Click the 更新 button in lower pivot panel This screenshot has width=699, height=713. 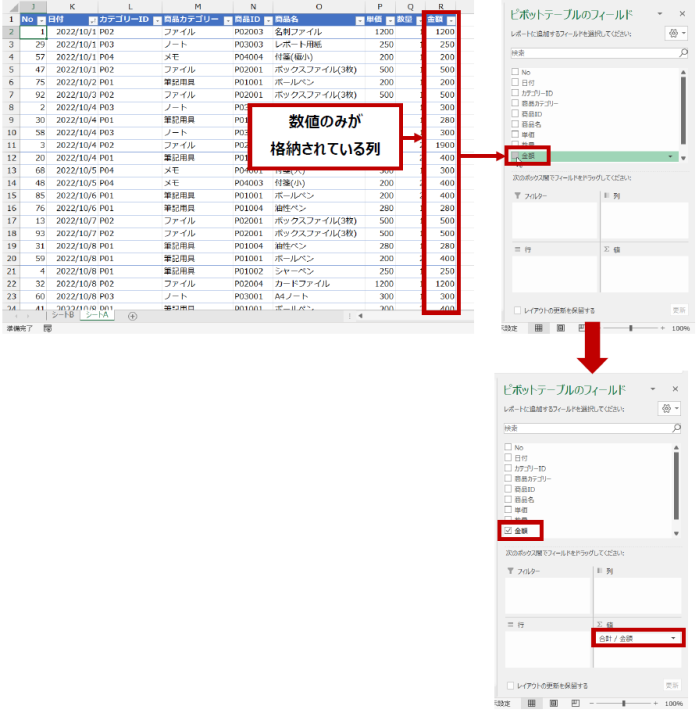(x=672, y=685)
